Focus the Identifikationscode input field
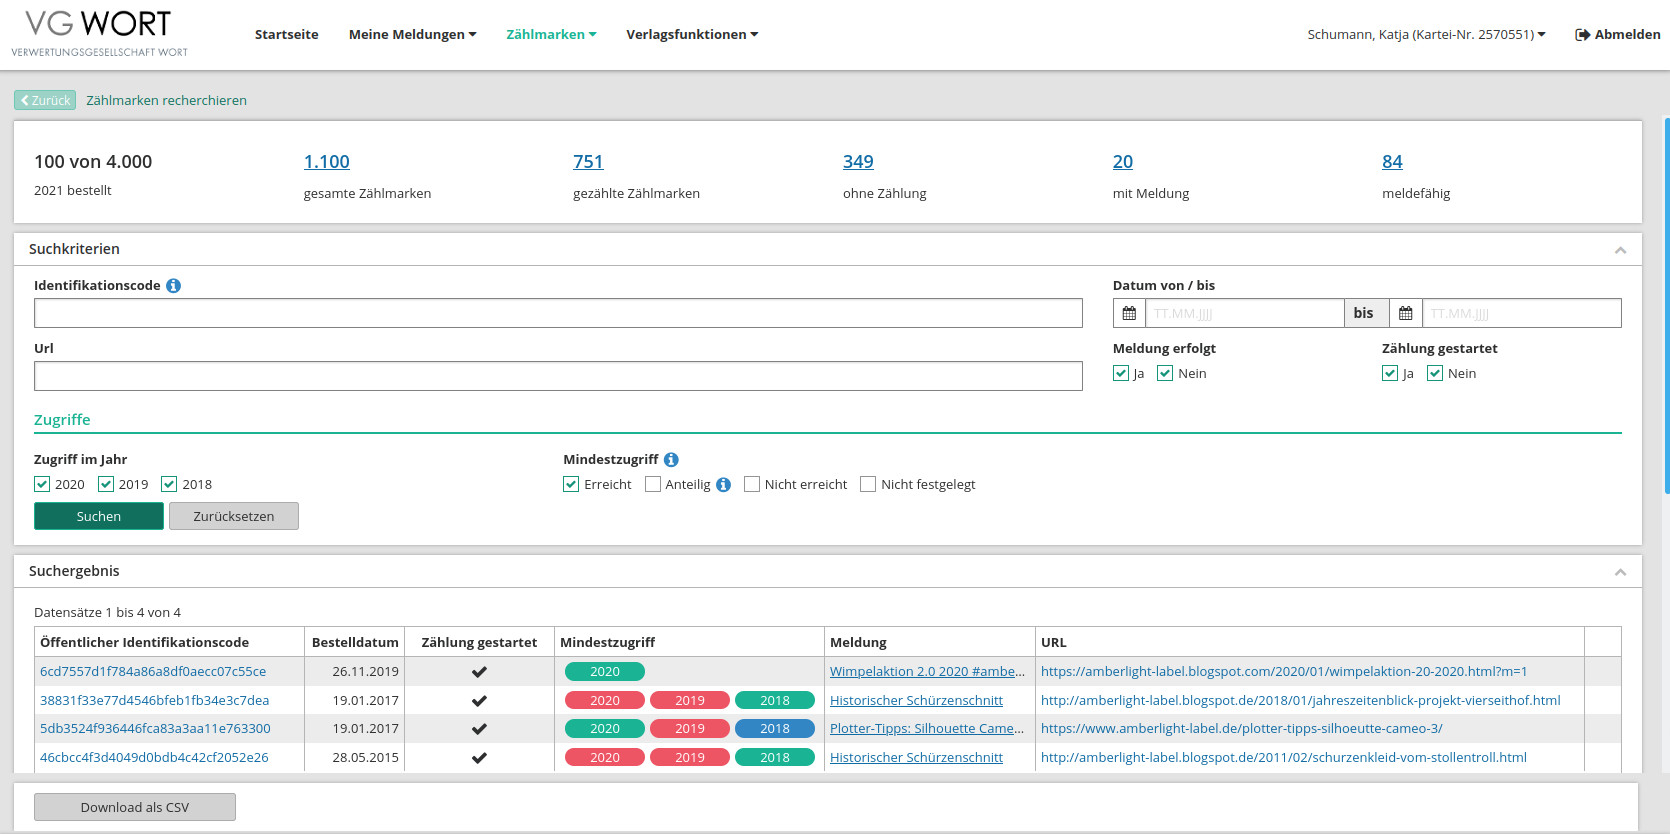 558,313
